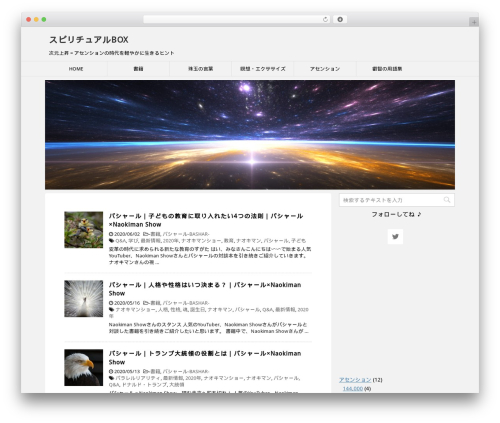Click the パラレルリアリティ tag on eagle post
Viewport: 500px width, 423px height.
tap(138, 378)
